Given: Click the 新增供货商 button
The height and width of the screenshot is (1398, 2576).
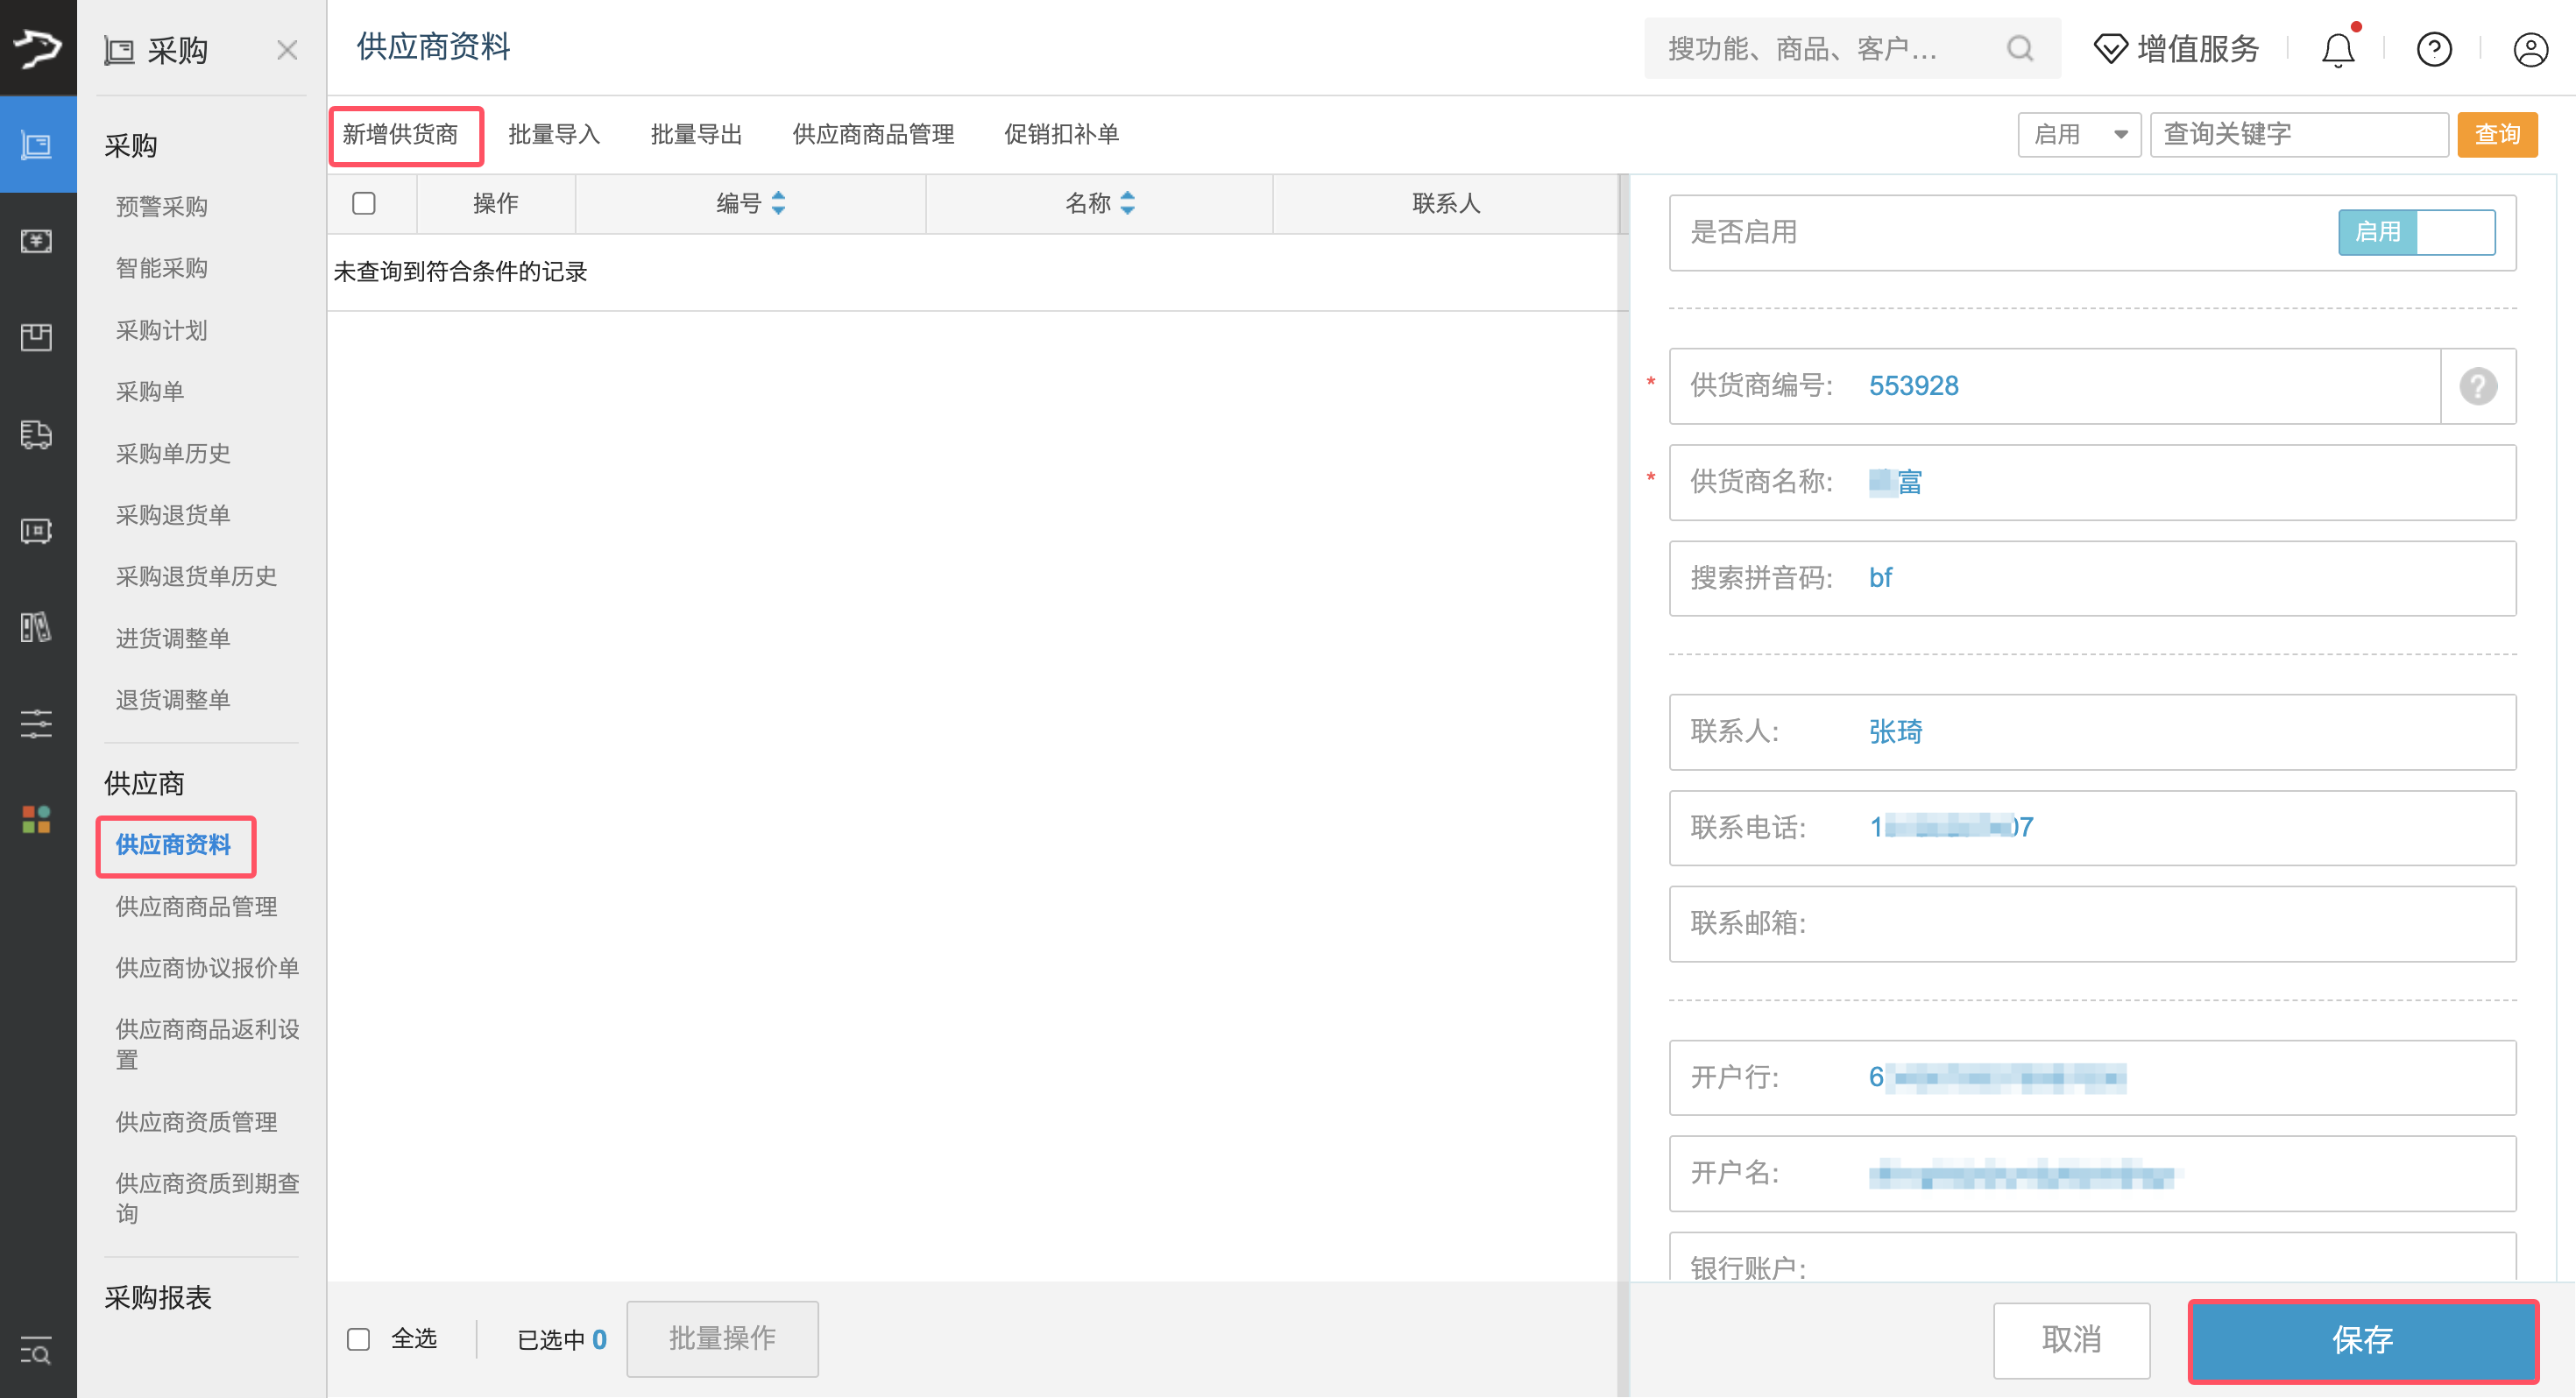Looking at the screenshot, I should click(406, 134).
